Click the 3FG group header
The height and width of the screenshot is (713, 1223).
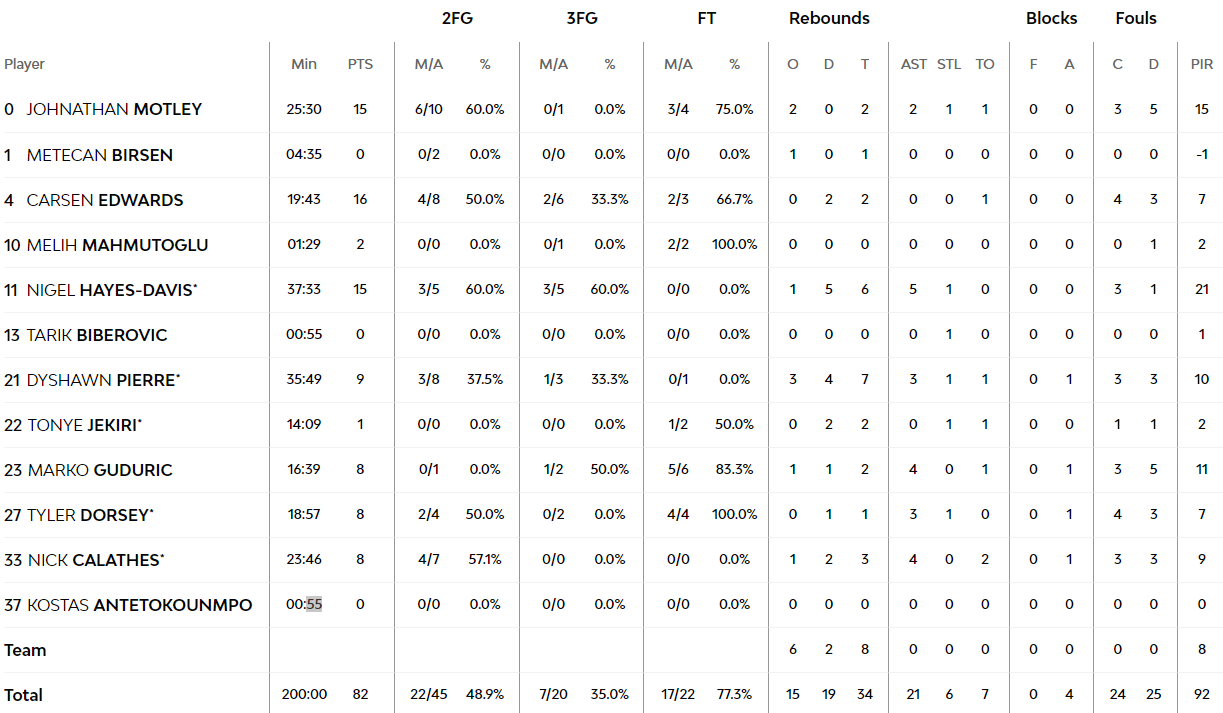(582, 18)
